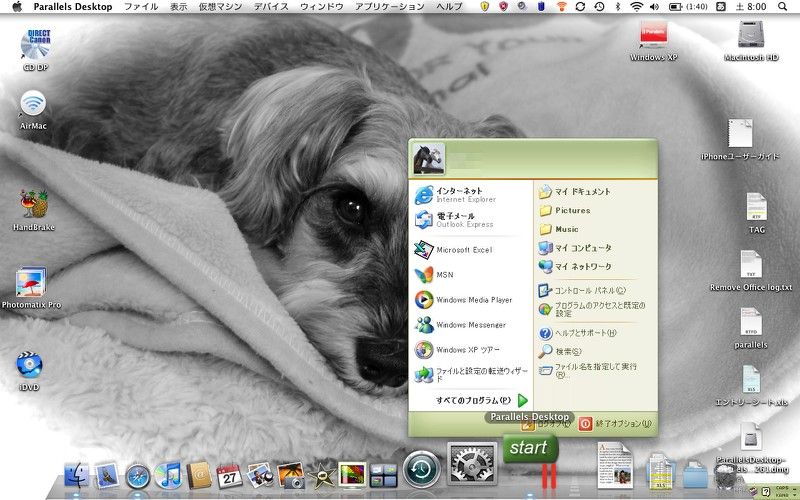Click the clock showing 土 8:00
The height and width of the screenshot is (500, 800).
pyautogui.click(x=751, y=7)
